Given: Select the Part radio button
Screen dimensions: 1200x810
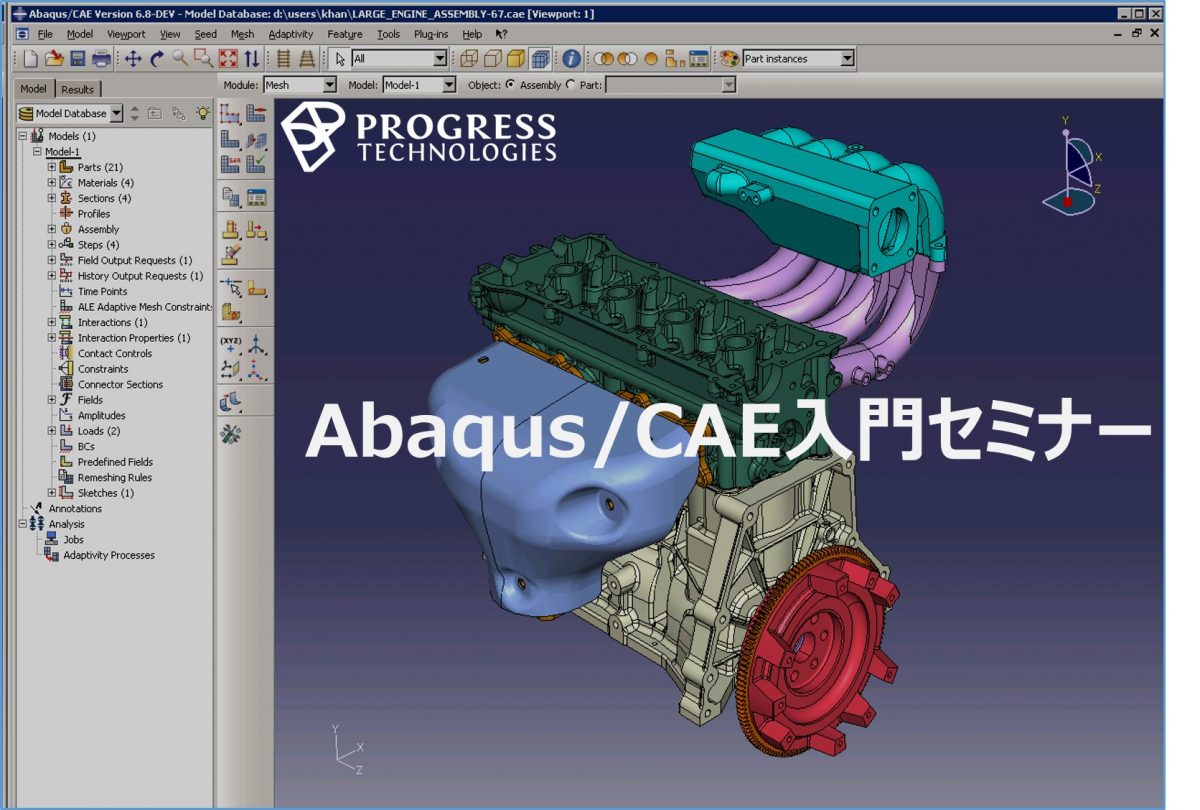Looking at the screenshot, I should click(569, 85).
